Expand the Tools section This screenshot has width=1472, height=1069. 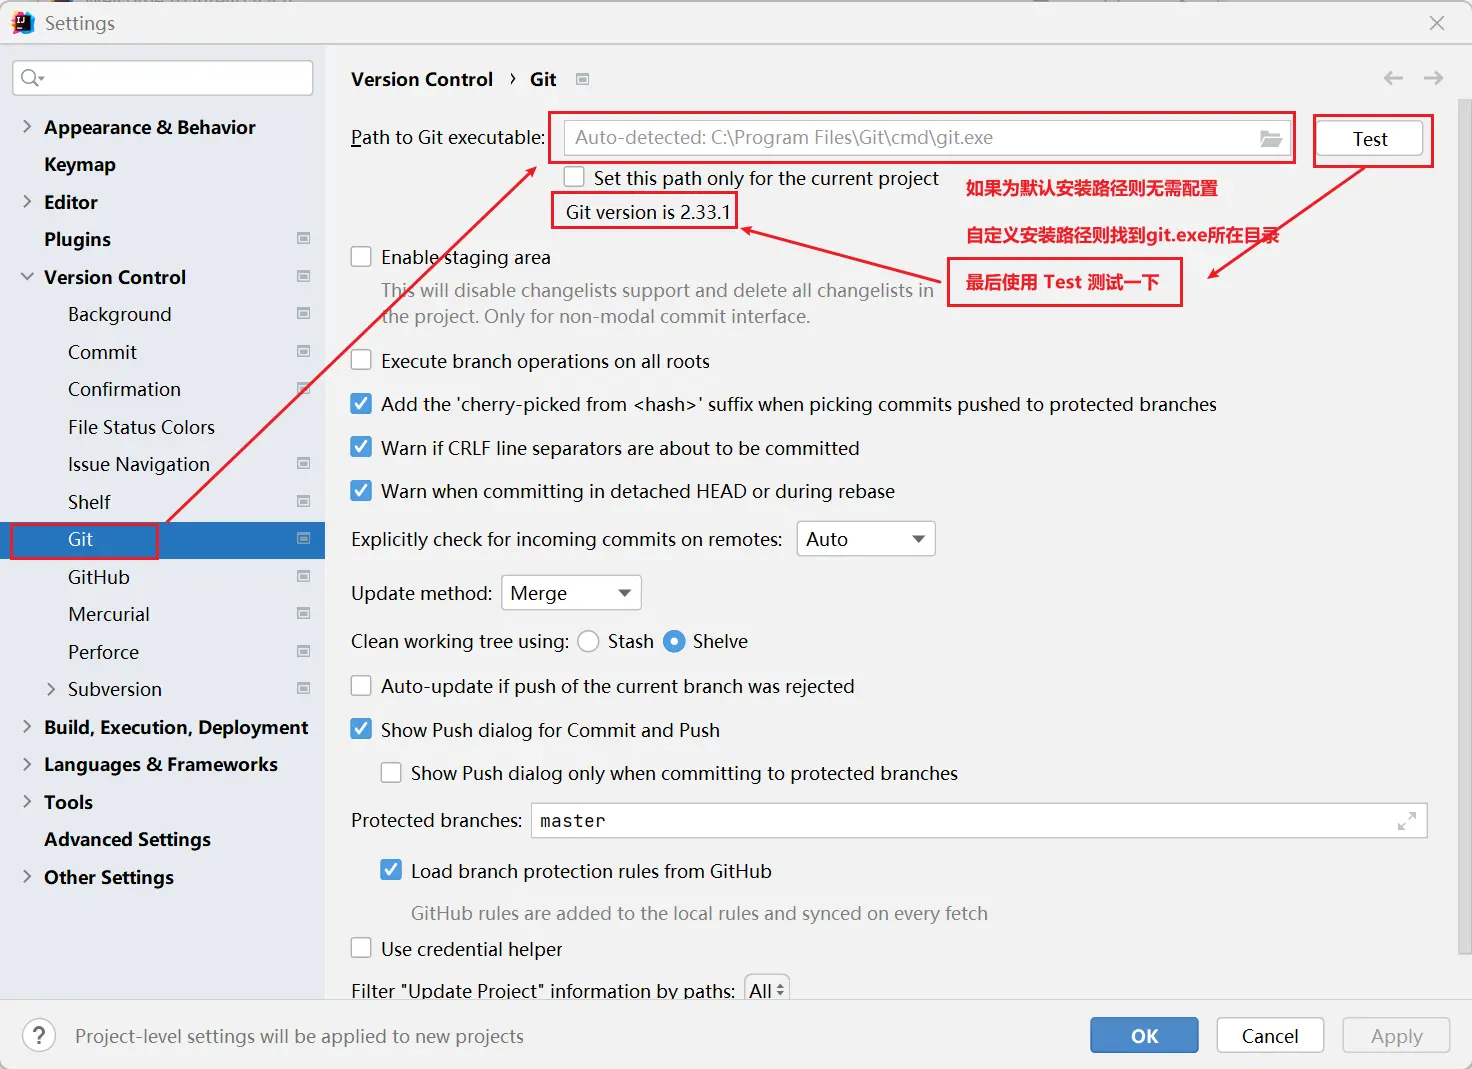(27, 801)
